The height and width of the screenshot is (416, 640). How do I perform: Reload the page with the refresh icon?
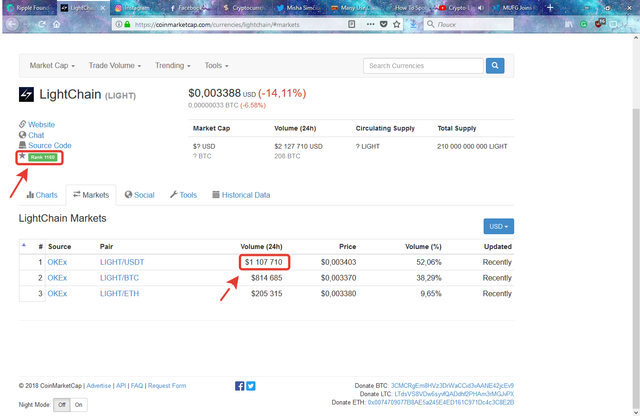42,24
